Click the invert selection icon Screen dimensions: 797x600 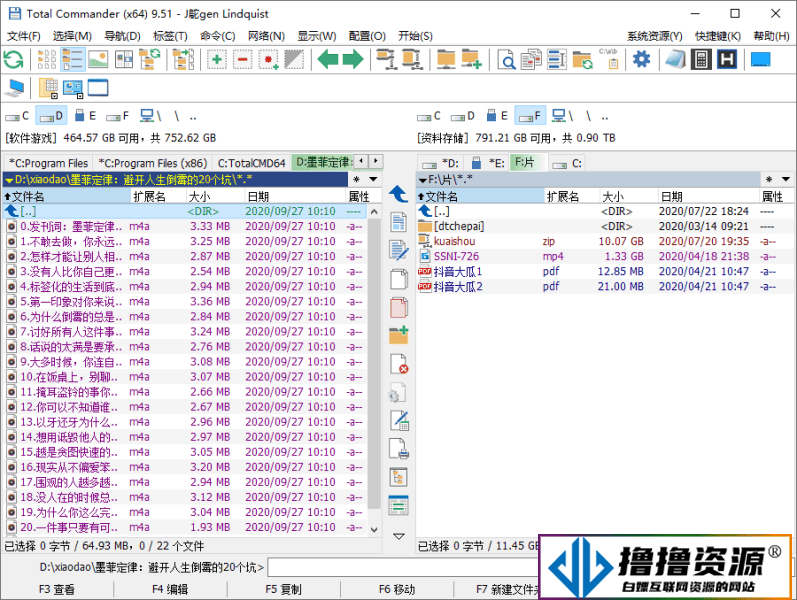pos(294,59)
